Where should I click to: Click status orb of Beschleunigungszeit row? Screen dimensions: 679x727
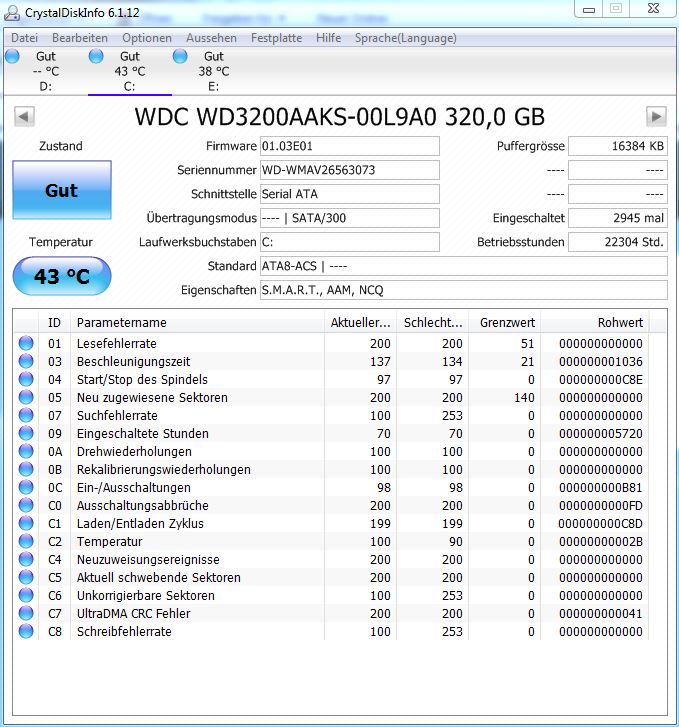26,361
